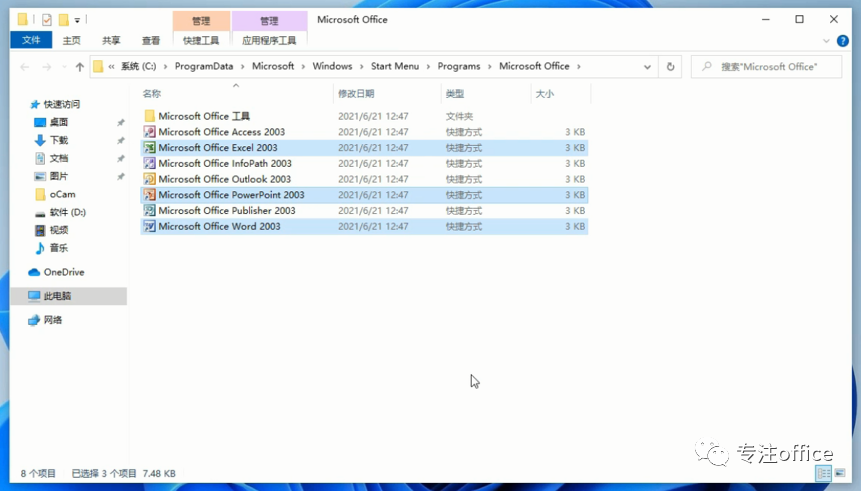This screenshot has width=861, height=491.
Task: Open the oCam folder in sidebar
Action: [62, 194]
